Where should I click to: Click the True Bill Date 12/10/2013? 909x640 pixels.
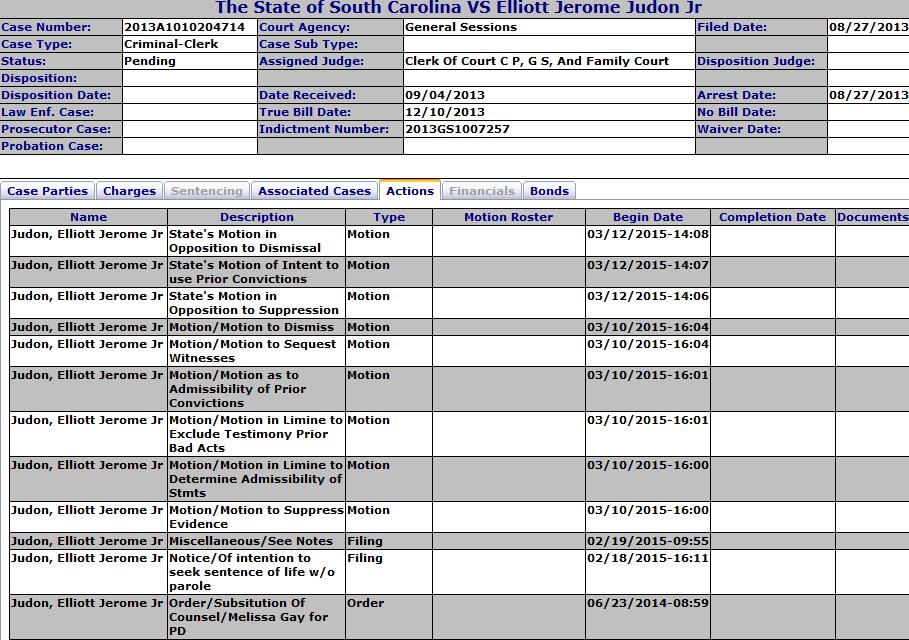tap(445, 112)
